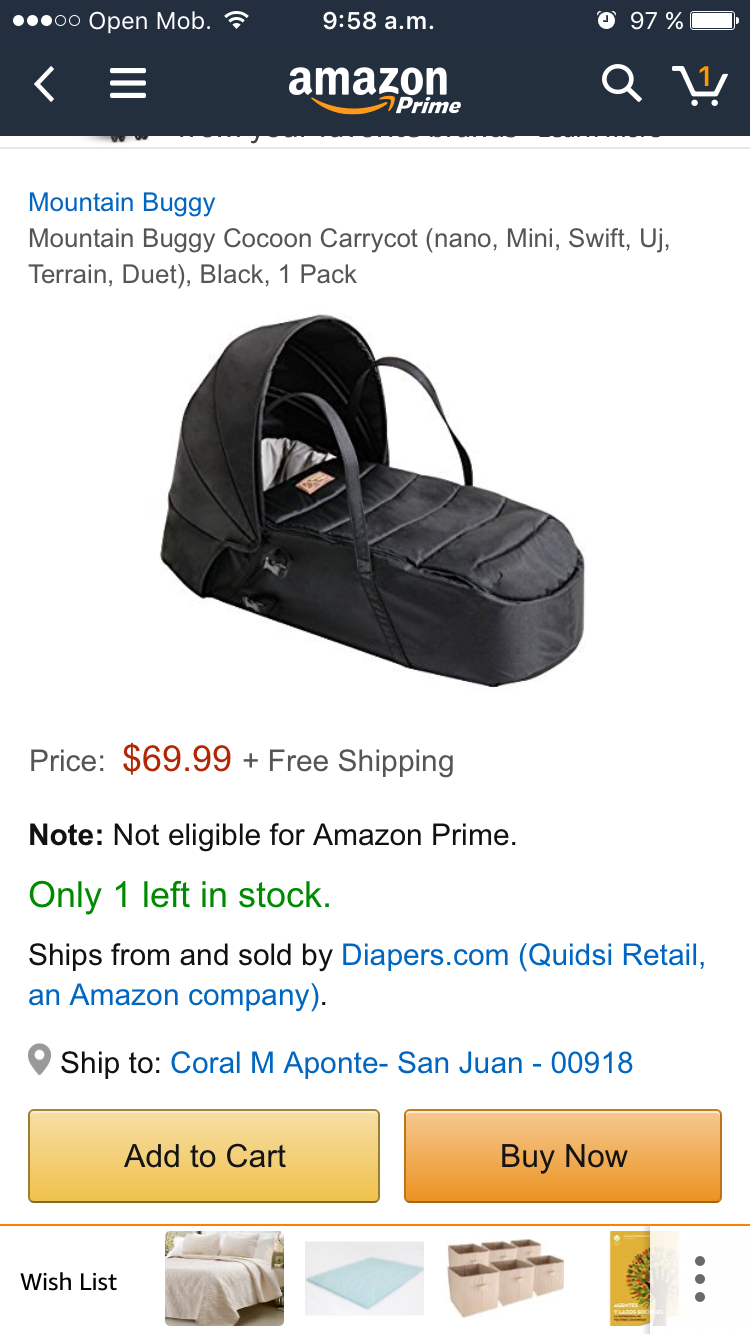The width and height of the screenshot is (750, 1334).
Task: Open the search magnifier icon
Action: tap(621, 84)
